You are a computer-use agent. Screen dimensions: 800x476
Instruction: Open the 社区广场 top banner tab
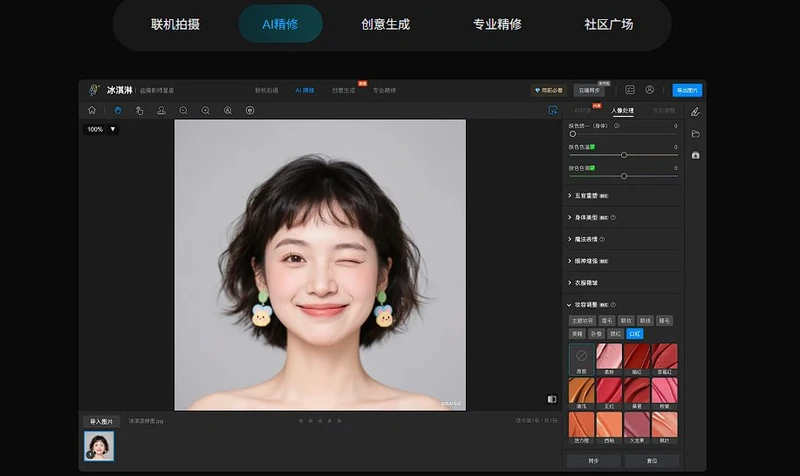pos(609,24)
